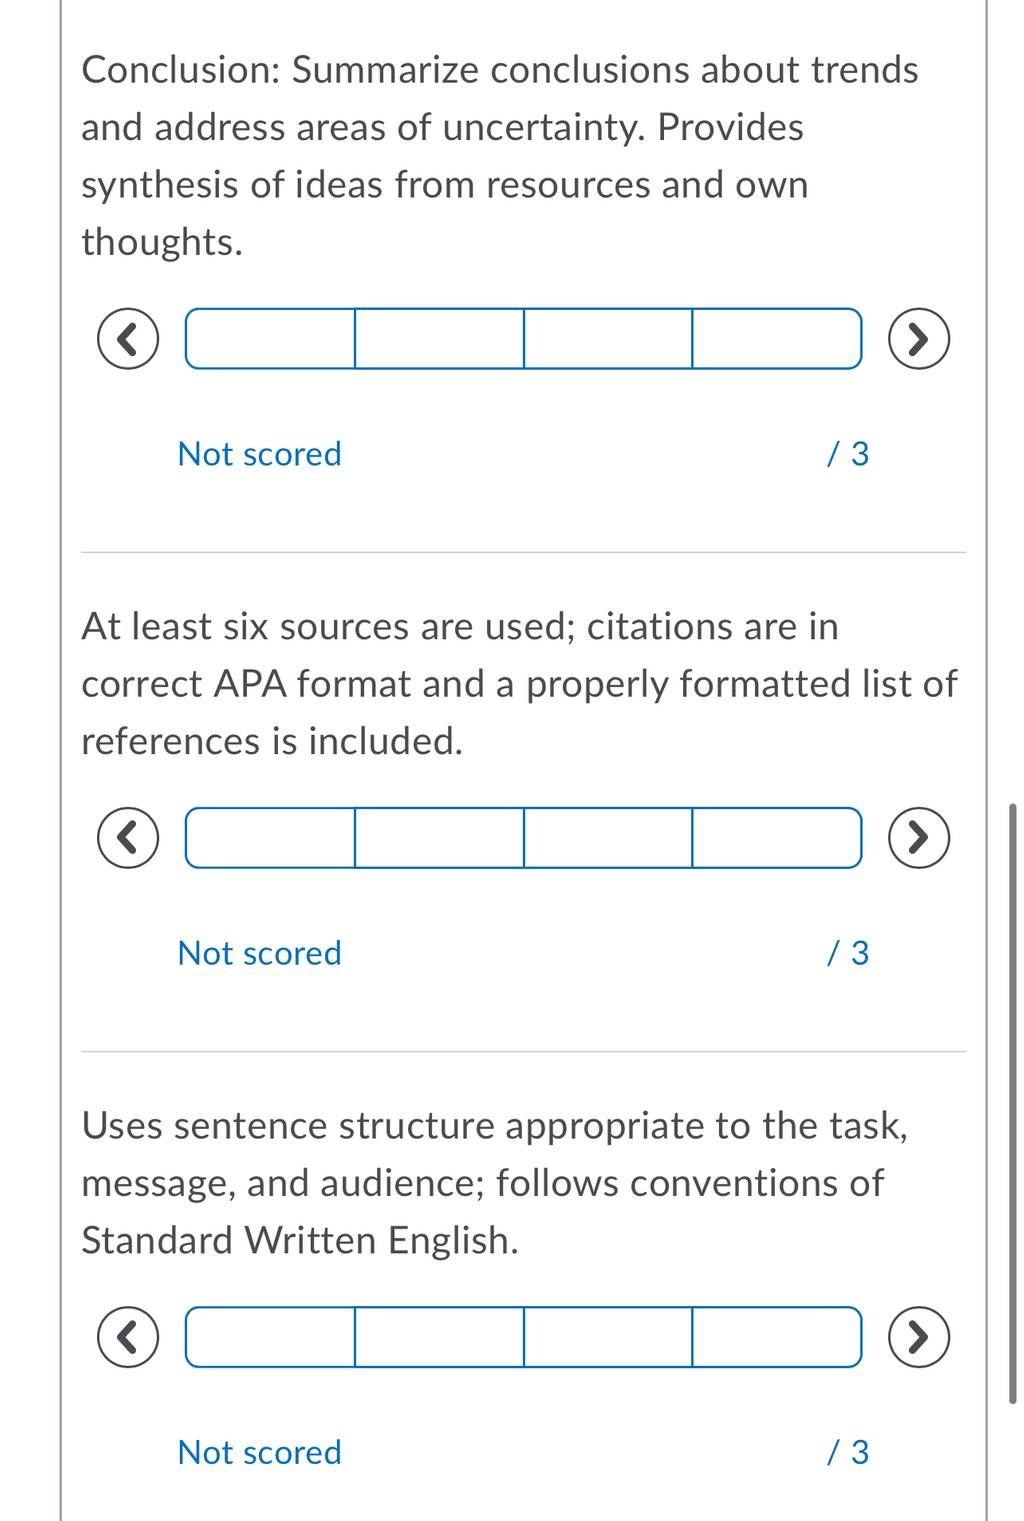
Task: Click next level arrow for APA sources criterion
Action: (x=919, y=838)
